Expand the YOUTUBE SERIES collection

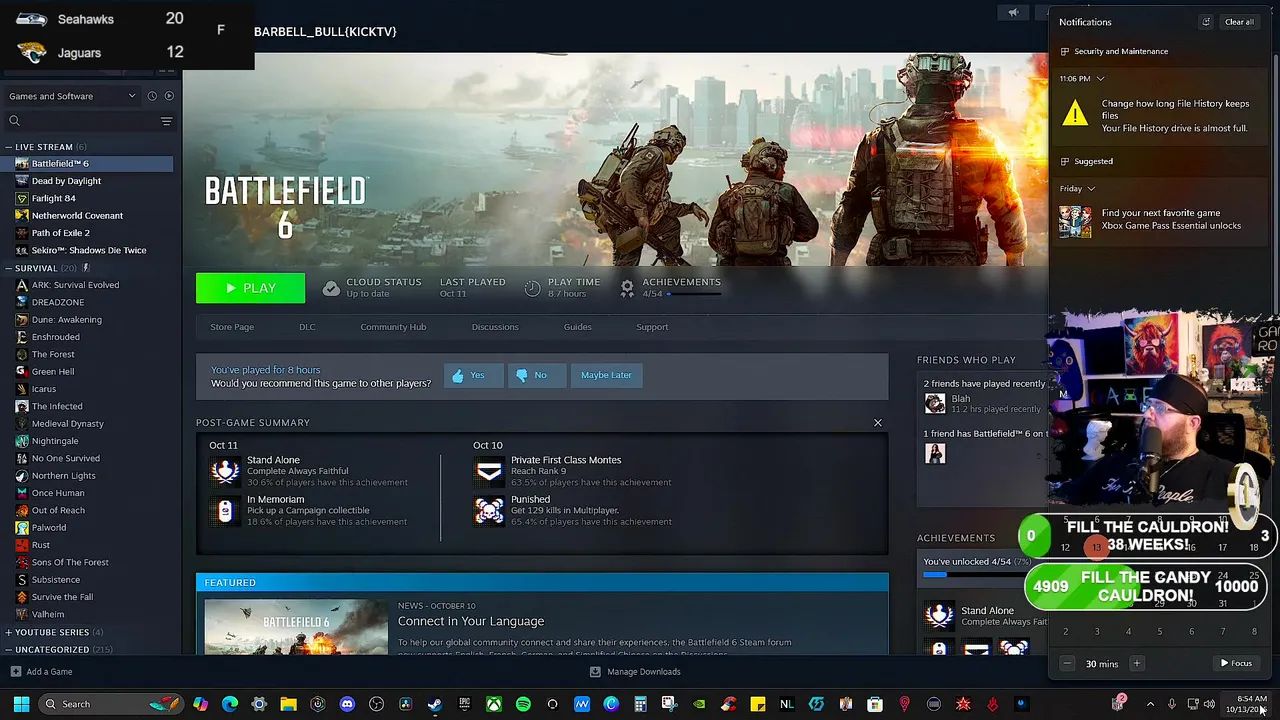tap(9, 632)
